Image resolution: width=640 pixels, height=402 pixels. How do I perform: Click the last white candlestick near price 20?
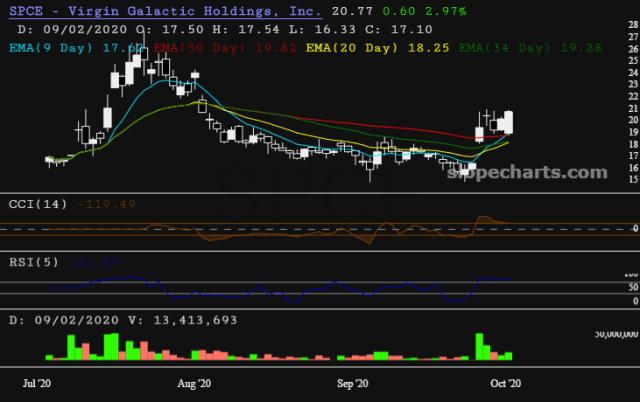[509, 122]
